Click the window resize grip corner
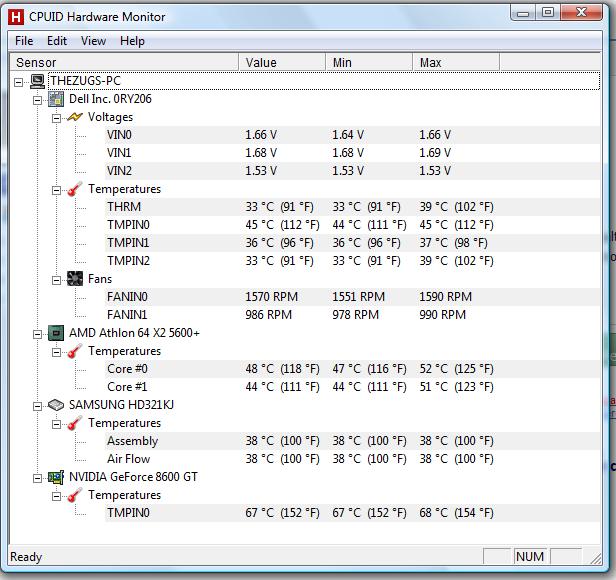Viewport: 616px width, 580px height. [x=596, y=558]
